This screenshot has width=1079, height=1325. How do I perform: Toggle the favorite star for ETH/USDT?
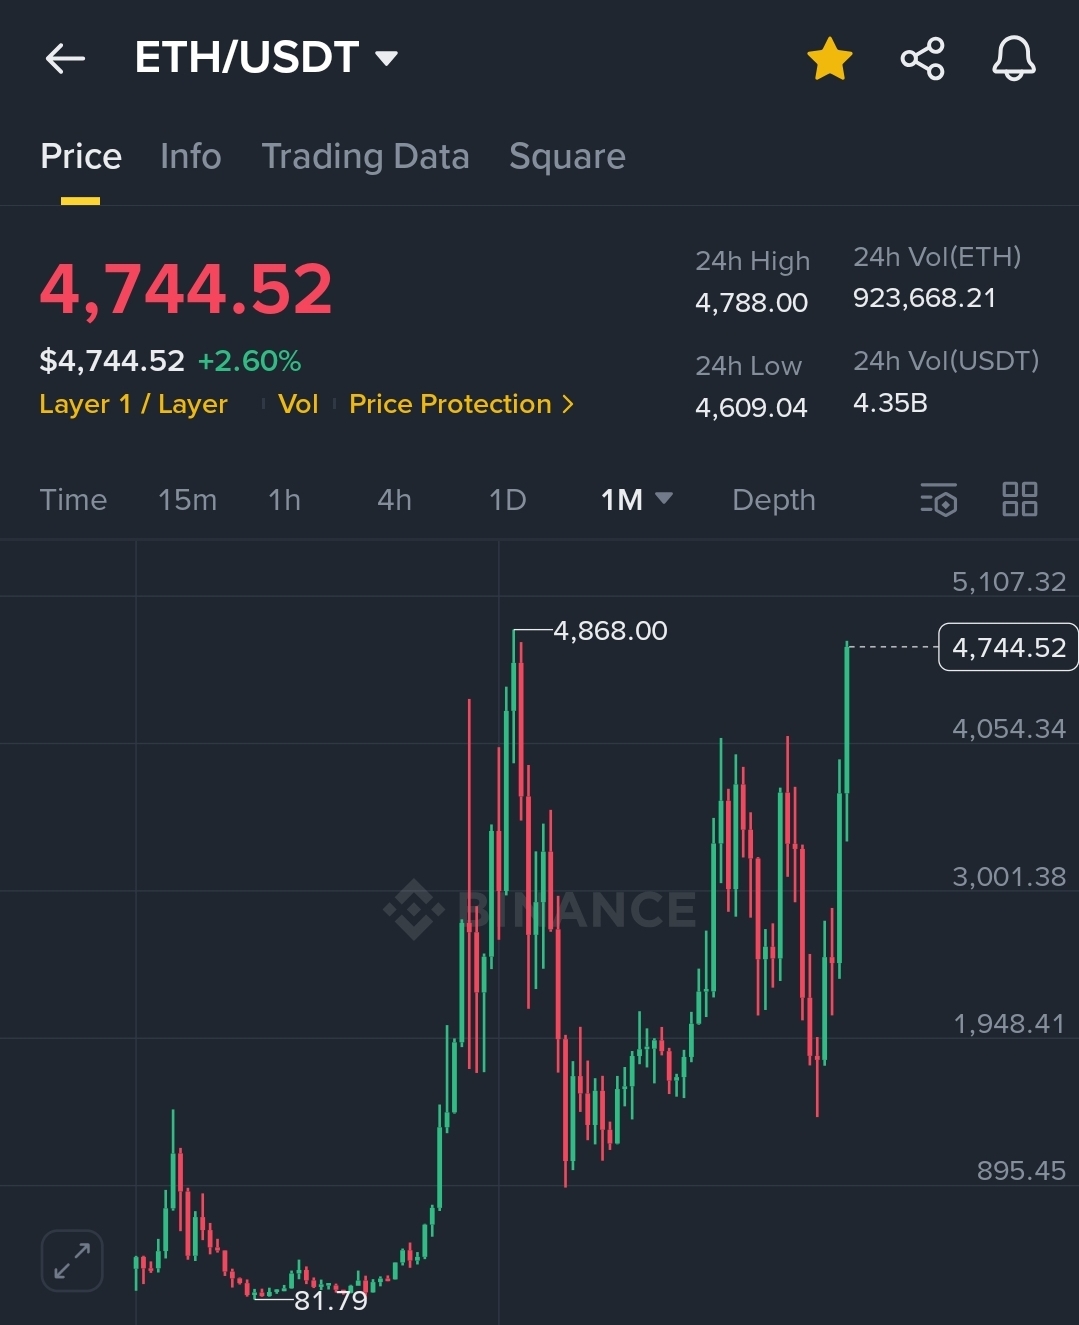(x=830, y=58)
